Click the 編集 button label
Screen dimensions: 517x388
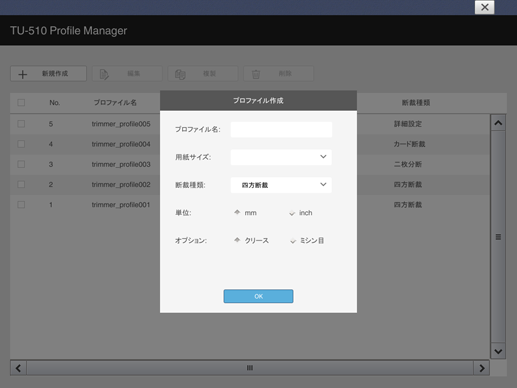(134, 73)
